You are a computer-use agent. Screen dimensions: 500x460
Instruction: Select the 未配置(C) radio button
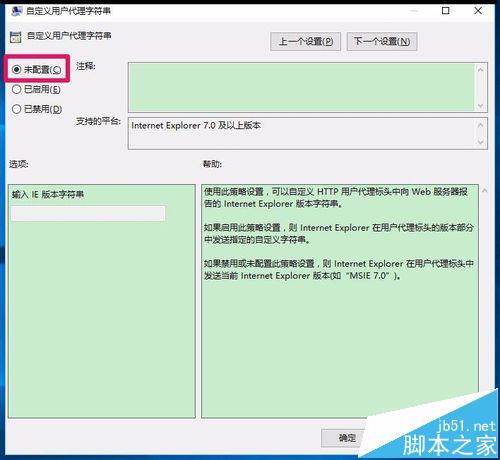pyautogui.click(x=36, y=69)
